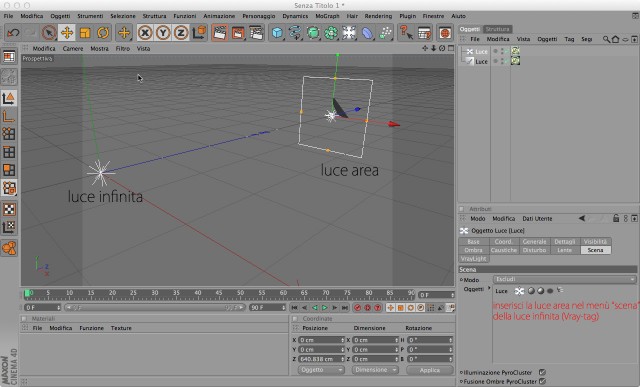Open the Struttura tab in the object manager
Screen dimensions: 640x387
[498, 29]
